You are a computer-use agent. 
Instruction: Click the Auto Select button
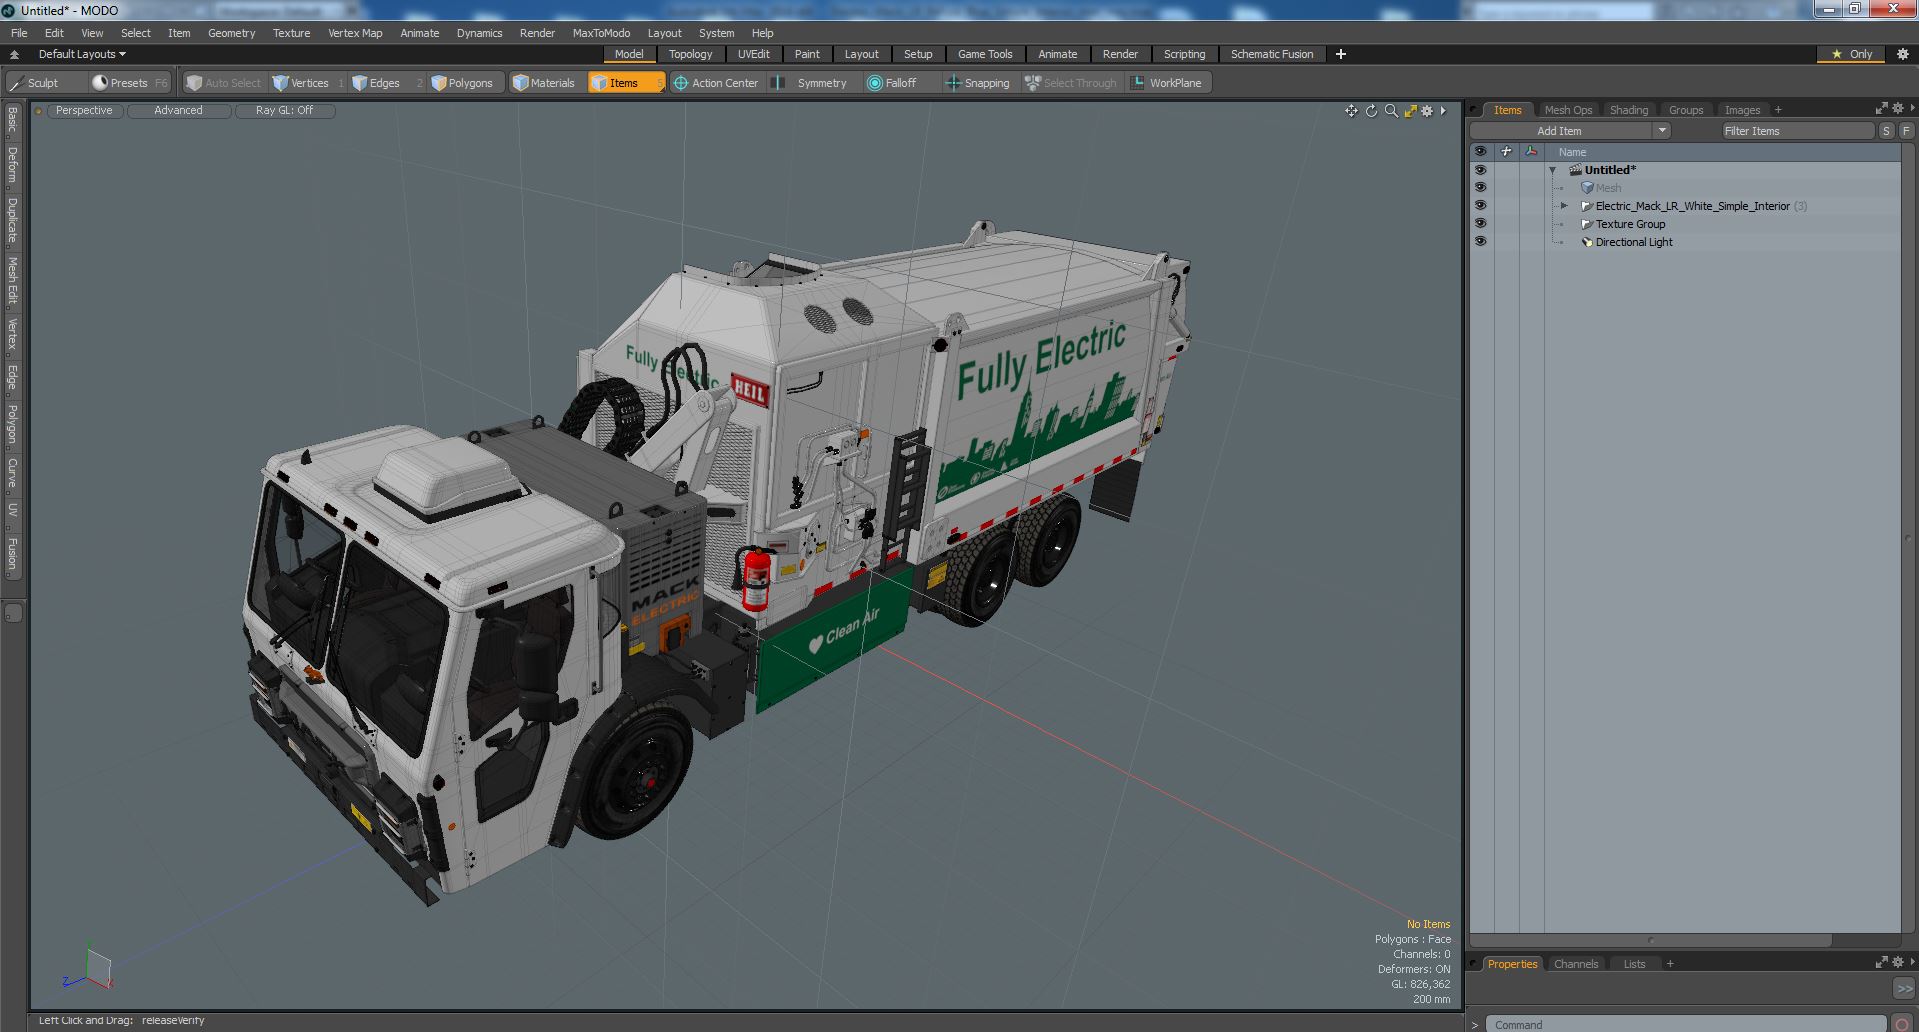(x=224, y=83)
